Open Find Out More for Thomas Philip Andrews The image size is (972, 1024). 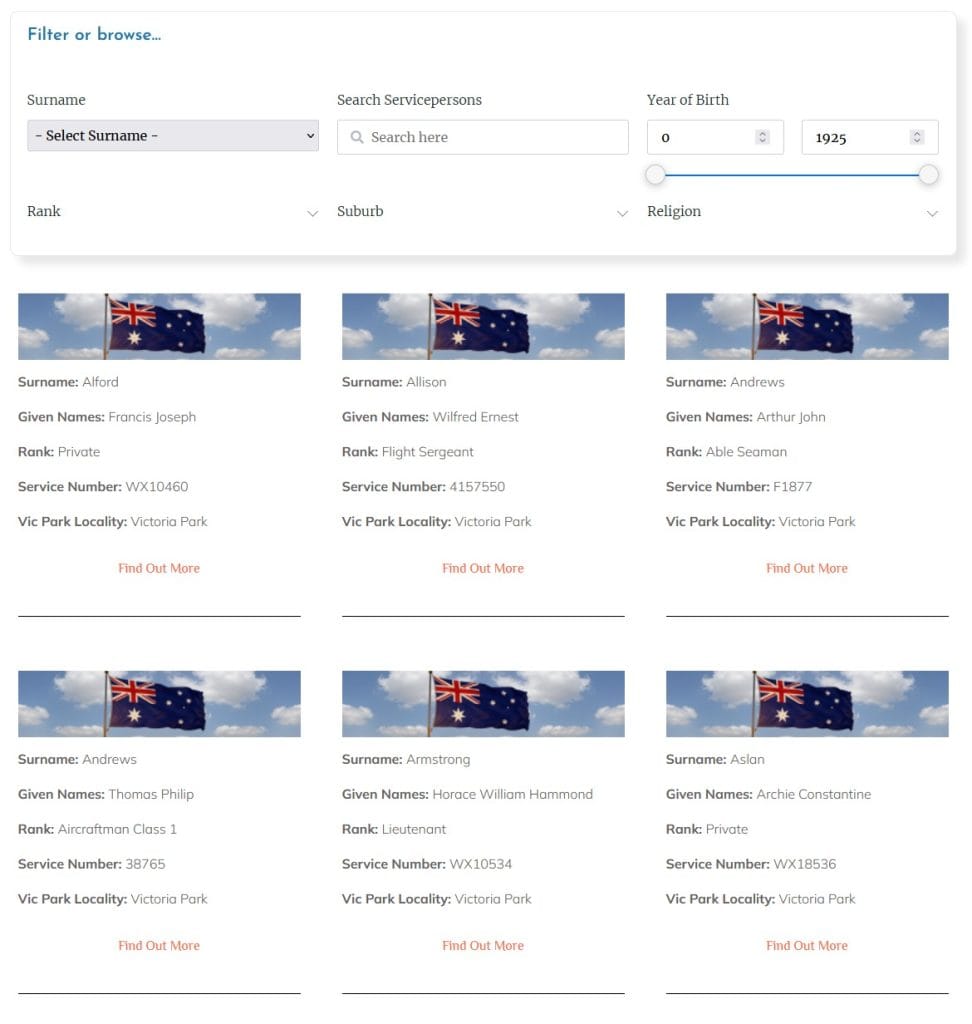click(x=159, y=946)
